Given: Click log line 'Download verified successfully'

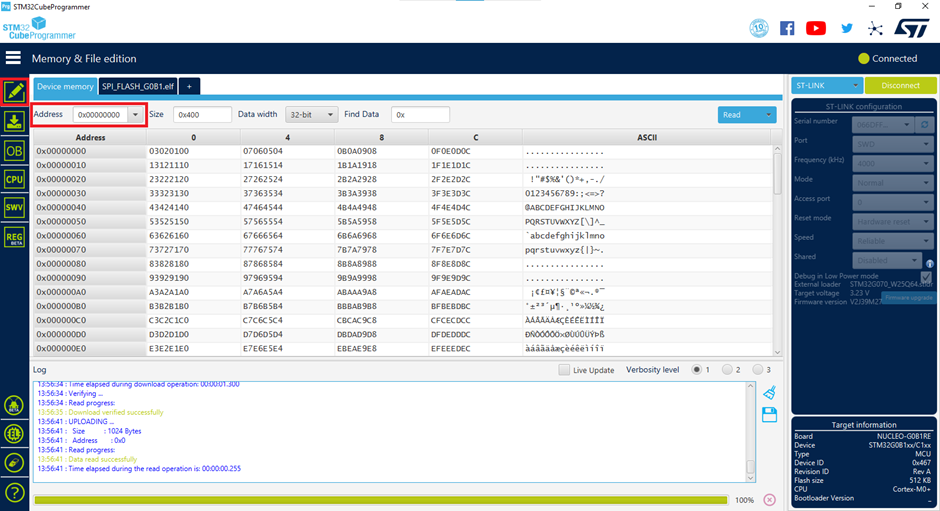Looking at the screenshot, I should pos(116,412).
